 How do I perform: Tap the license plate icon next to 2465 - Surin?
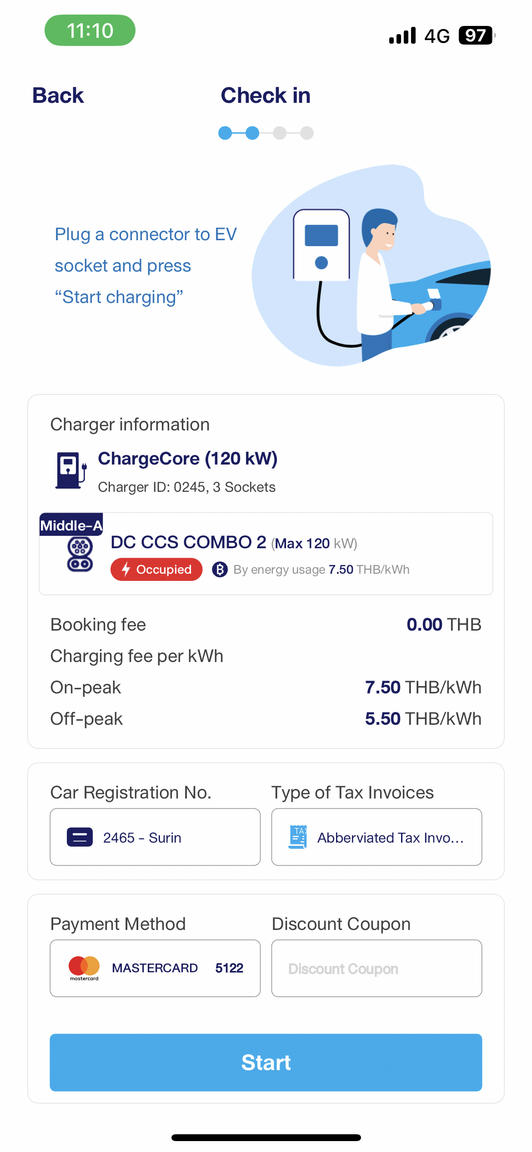click(x=79, y=837)
